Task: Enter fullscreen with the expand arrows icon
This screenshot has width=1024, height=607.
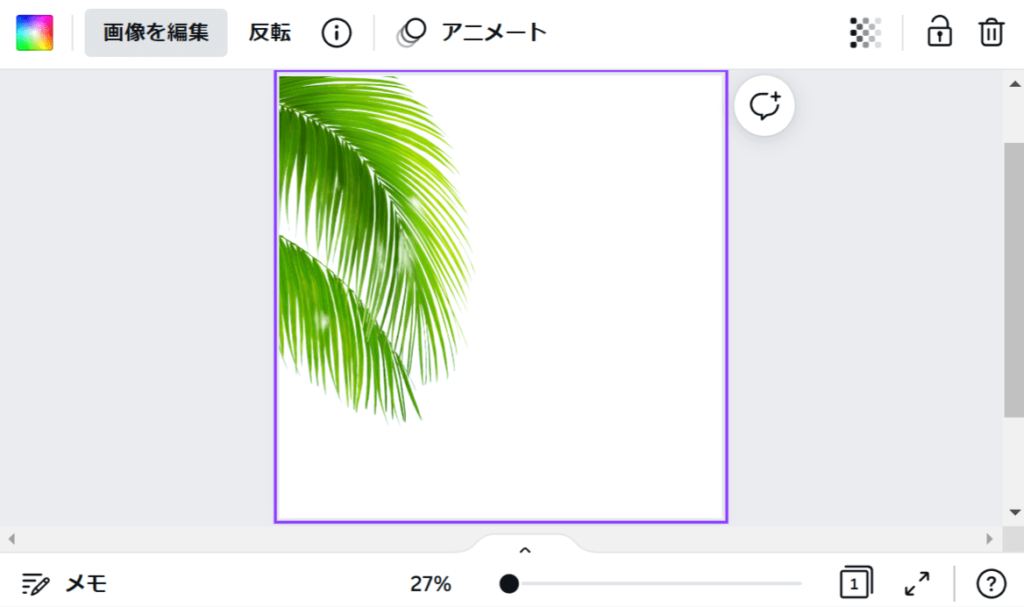Action: click(x=917, y=583)
